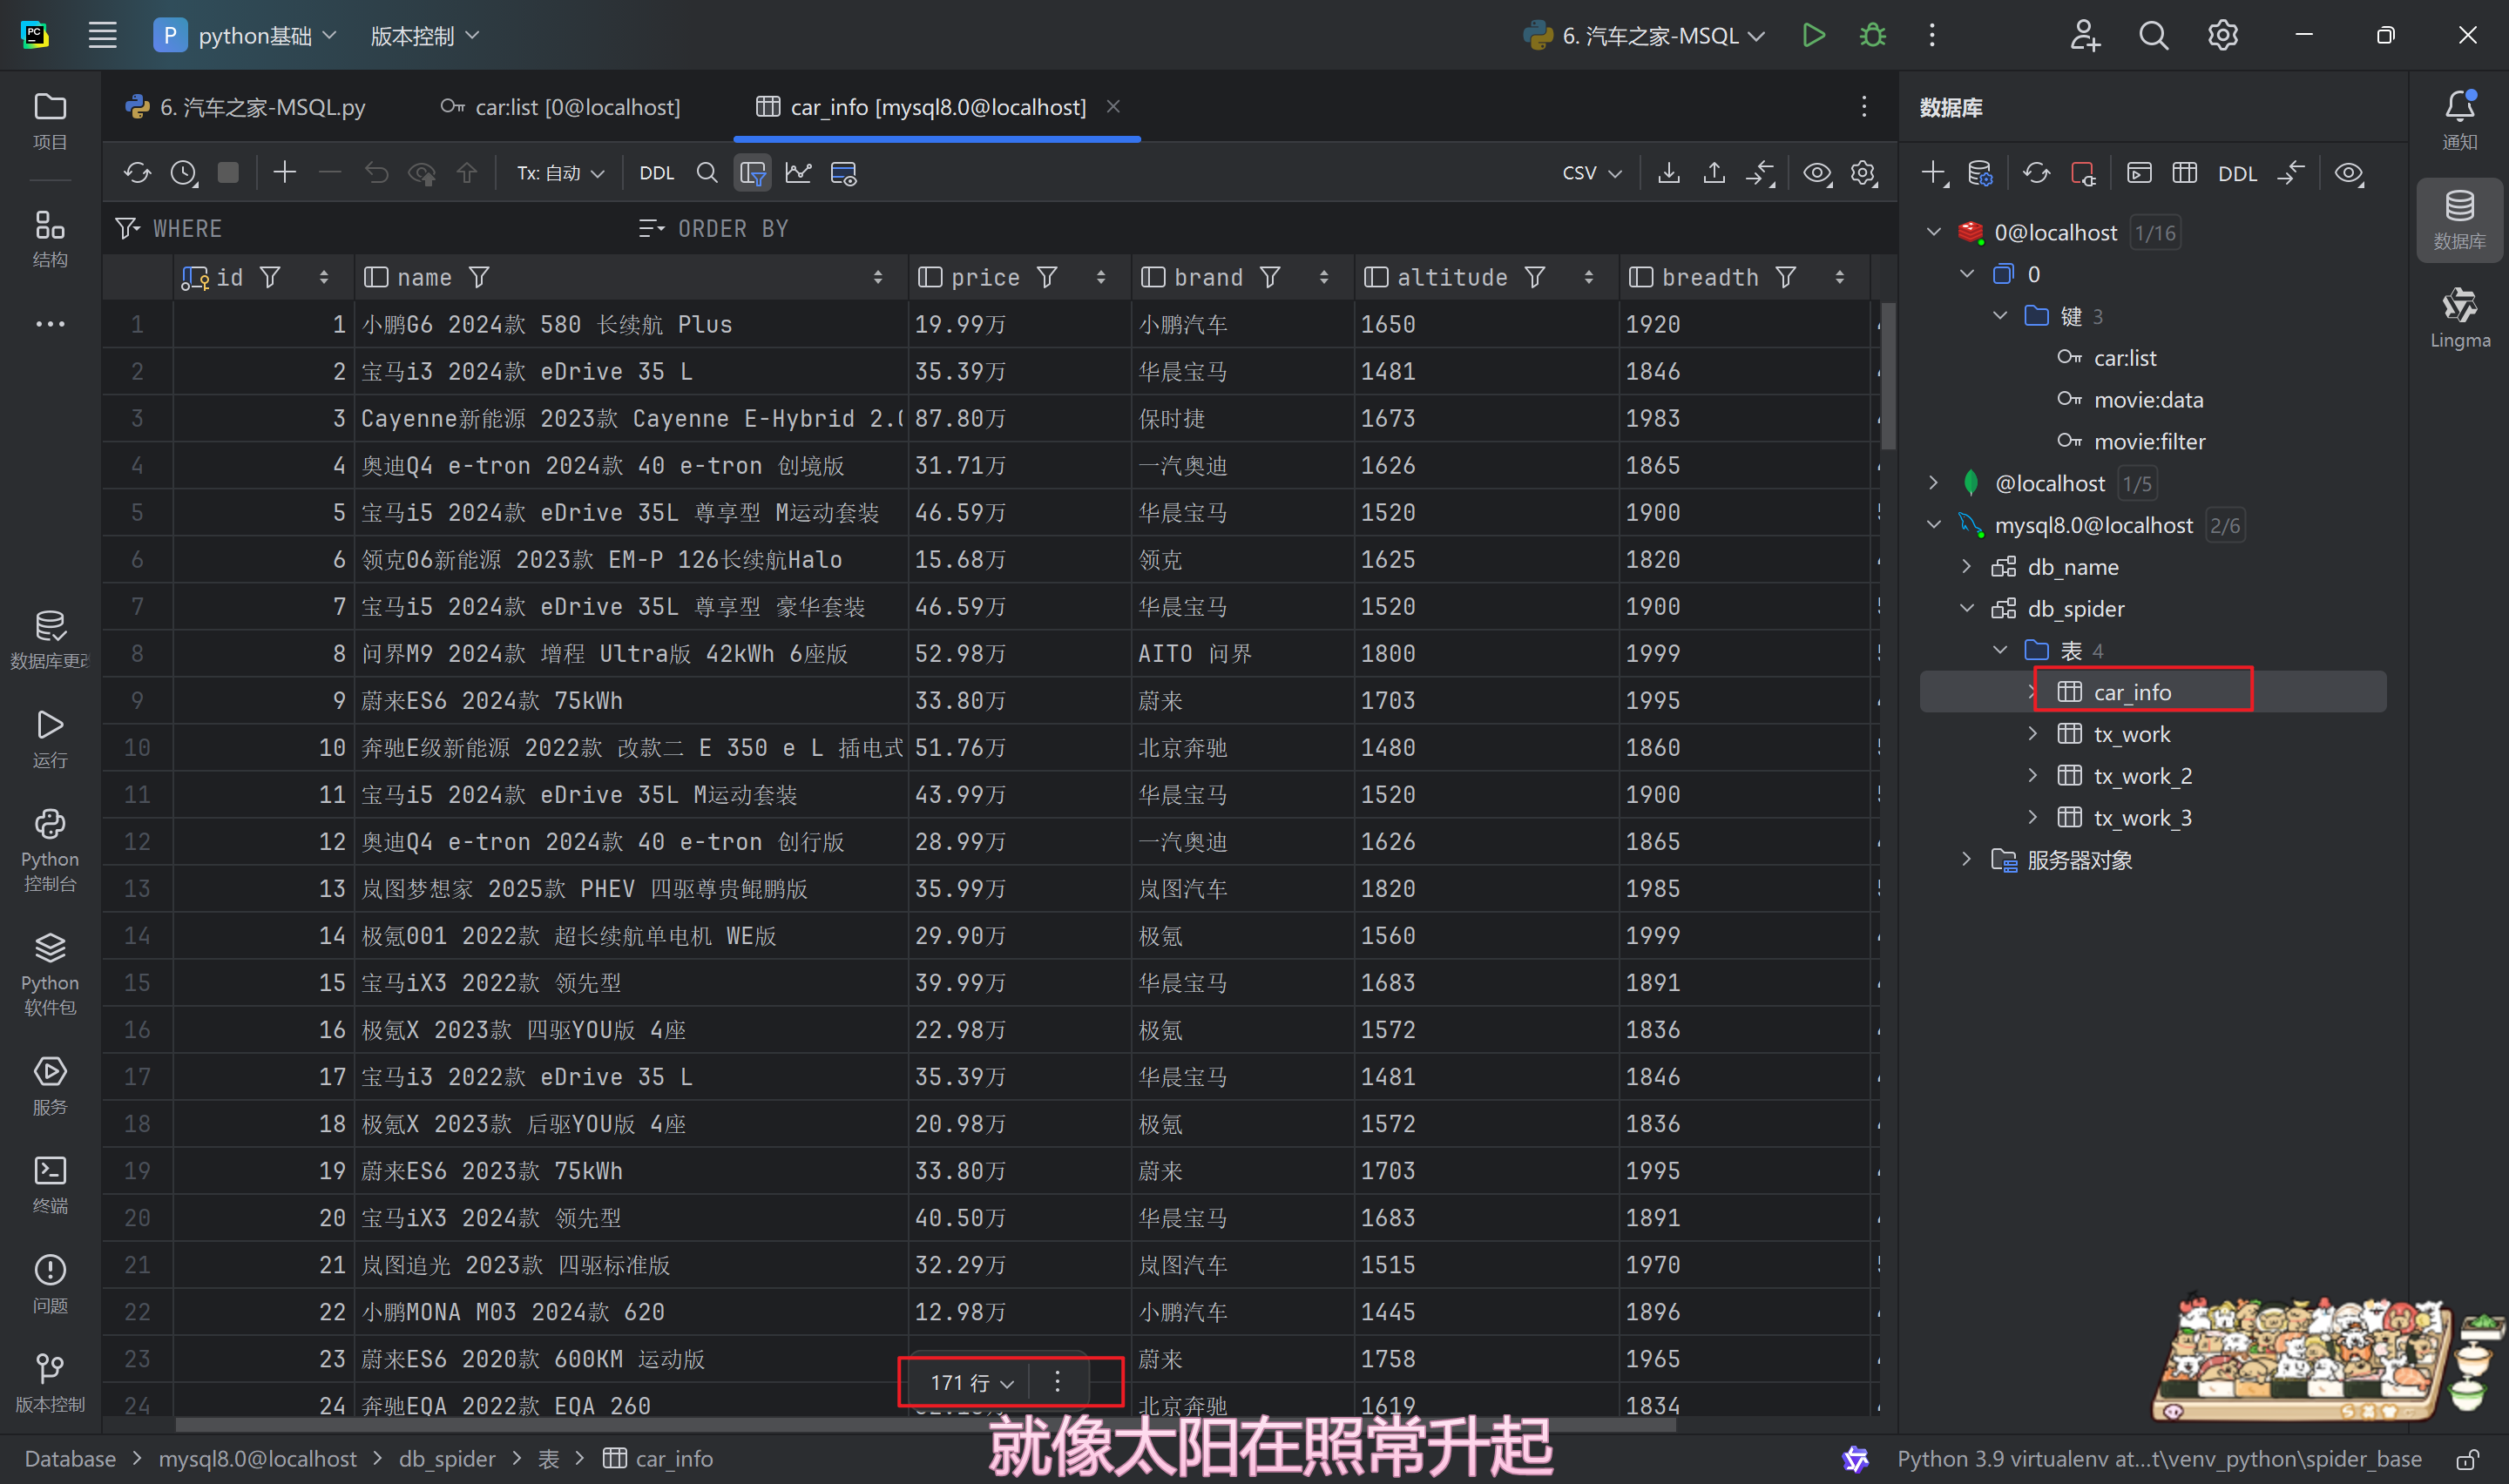Toggle filter on the name column

tap(479, 277)
